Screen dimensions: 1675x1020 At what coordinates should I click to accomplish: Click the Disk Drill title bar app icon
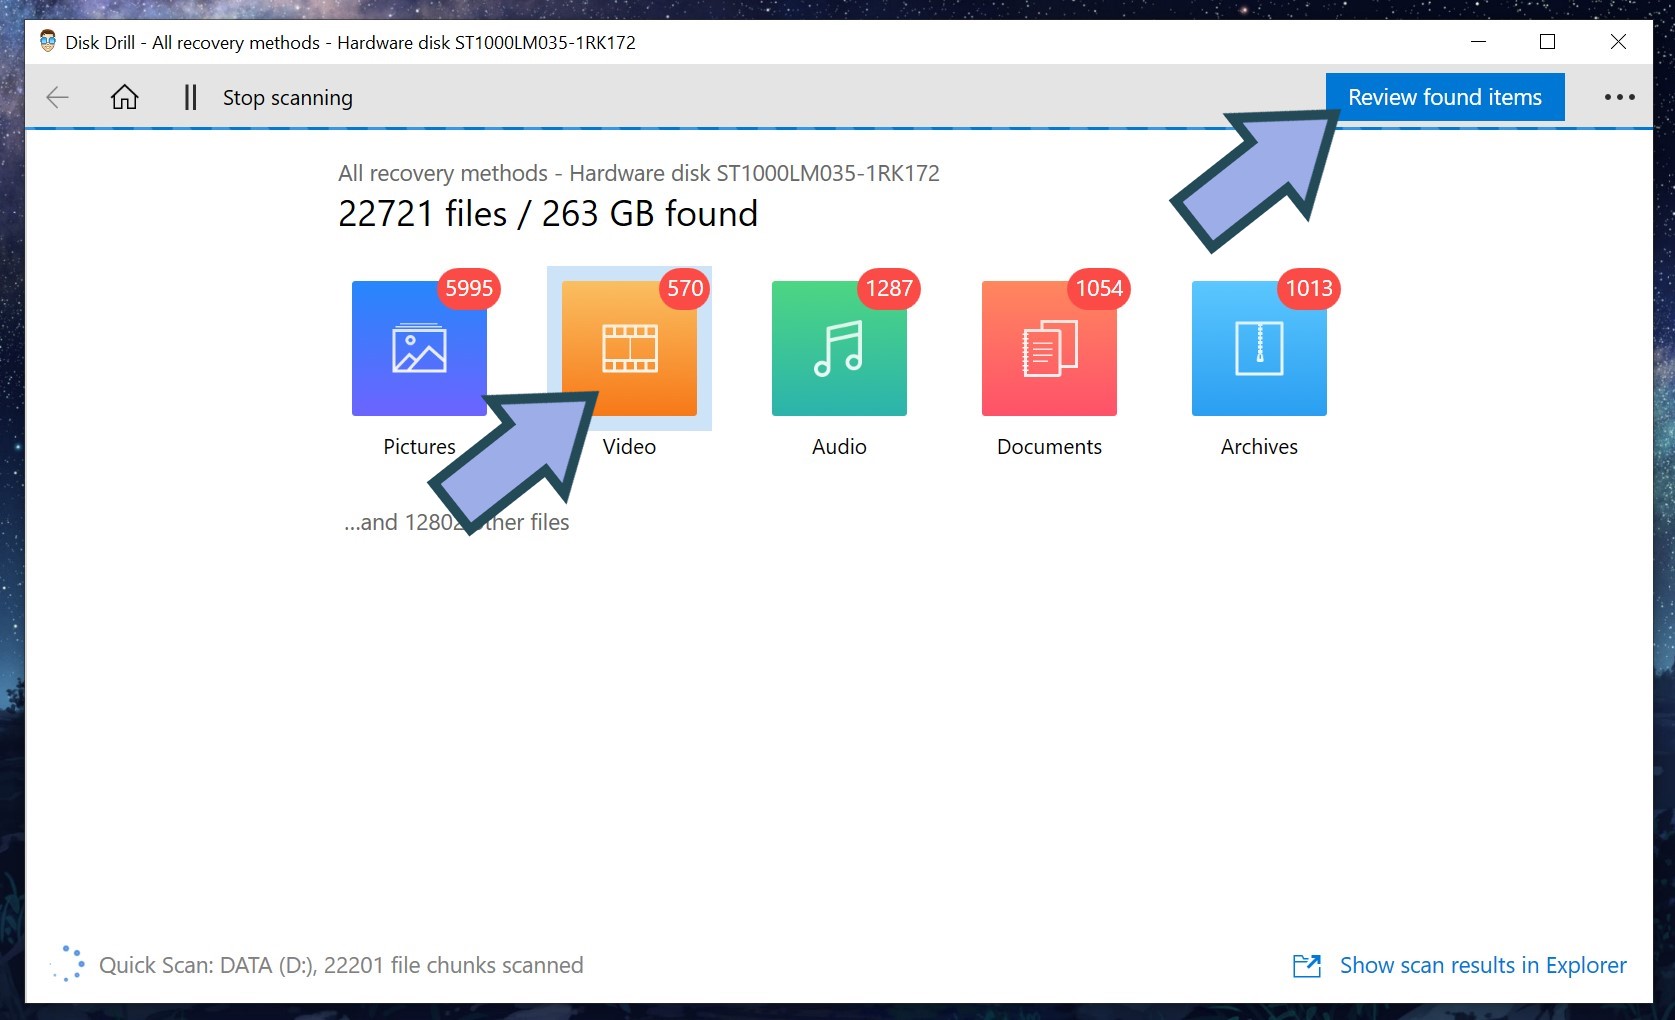(47, 42)
